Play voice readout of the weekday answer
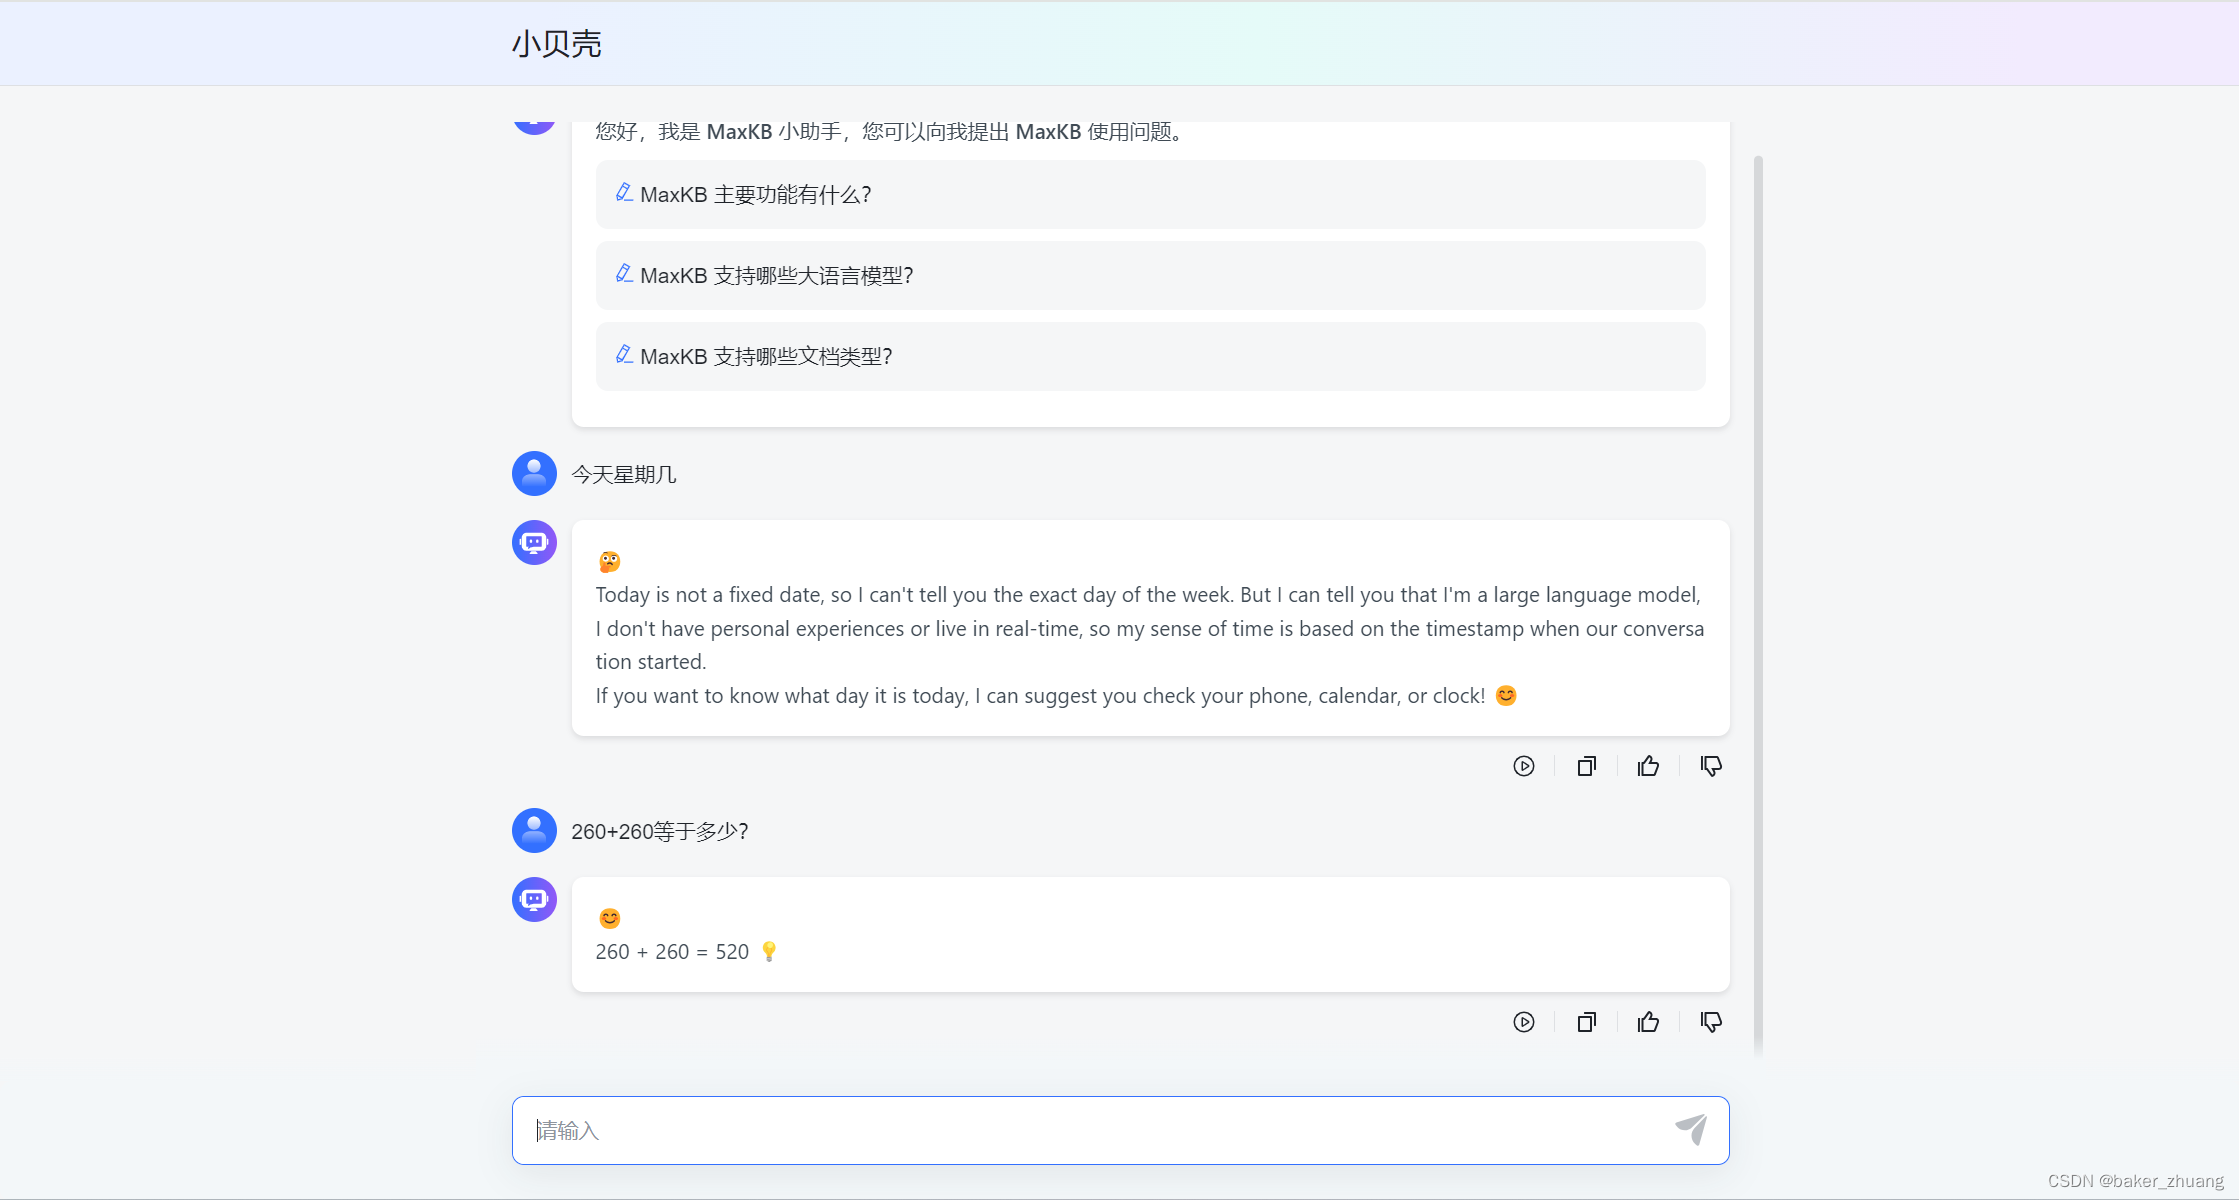Viewport: 2239px width, 1200px height. pos(1524,766)
